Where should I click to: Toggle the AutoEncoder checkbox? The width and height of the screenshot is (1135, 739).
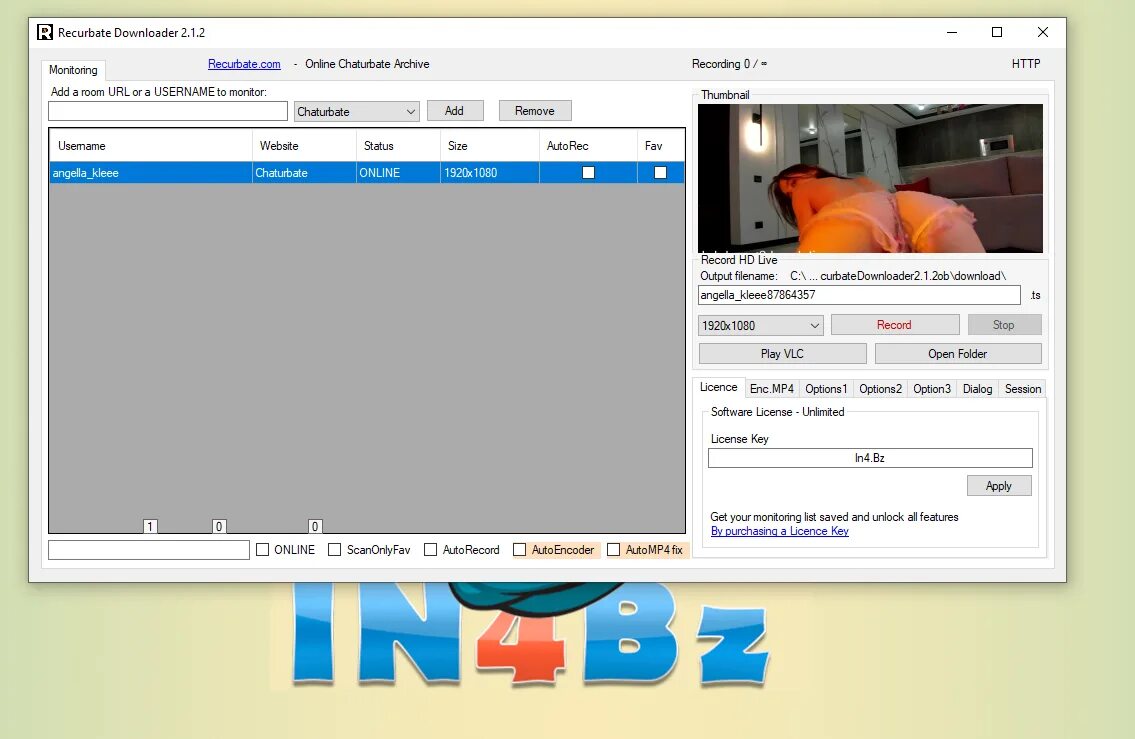point(520,549)
